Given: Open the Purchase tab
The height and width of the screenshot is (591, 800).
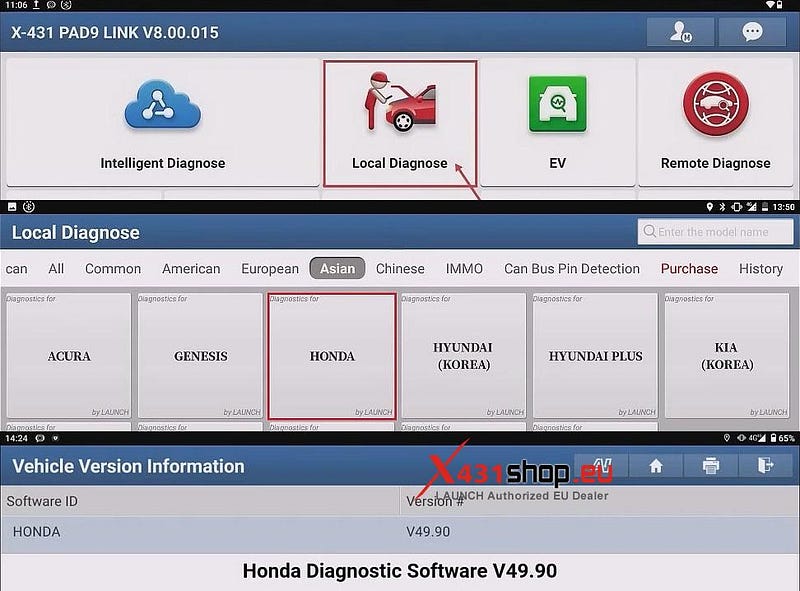Looking at the screenshot, I should (x=689, y=268).
